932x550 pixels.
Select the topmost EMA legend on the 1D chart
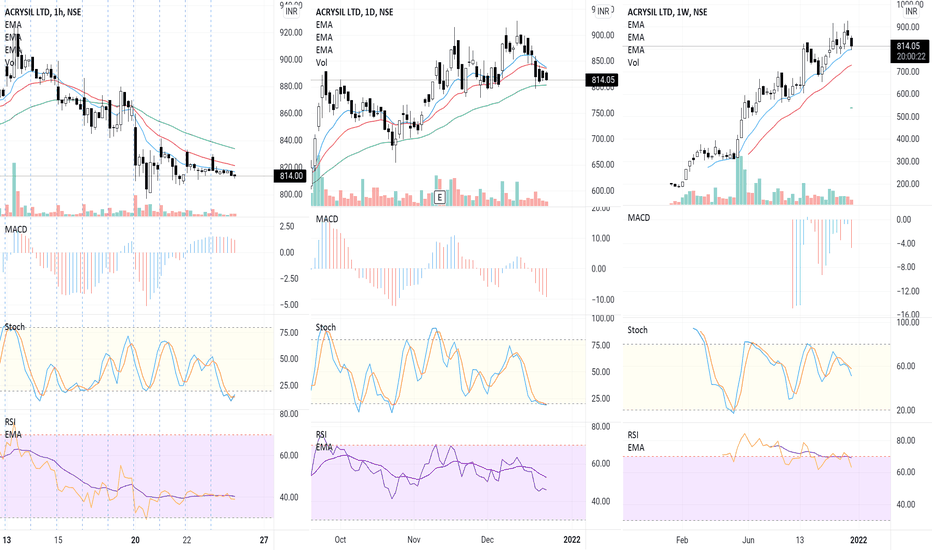click(325, 24)
